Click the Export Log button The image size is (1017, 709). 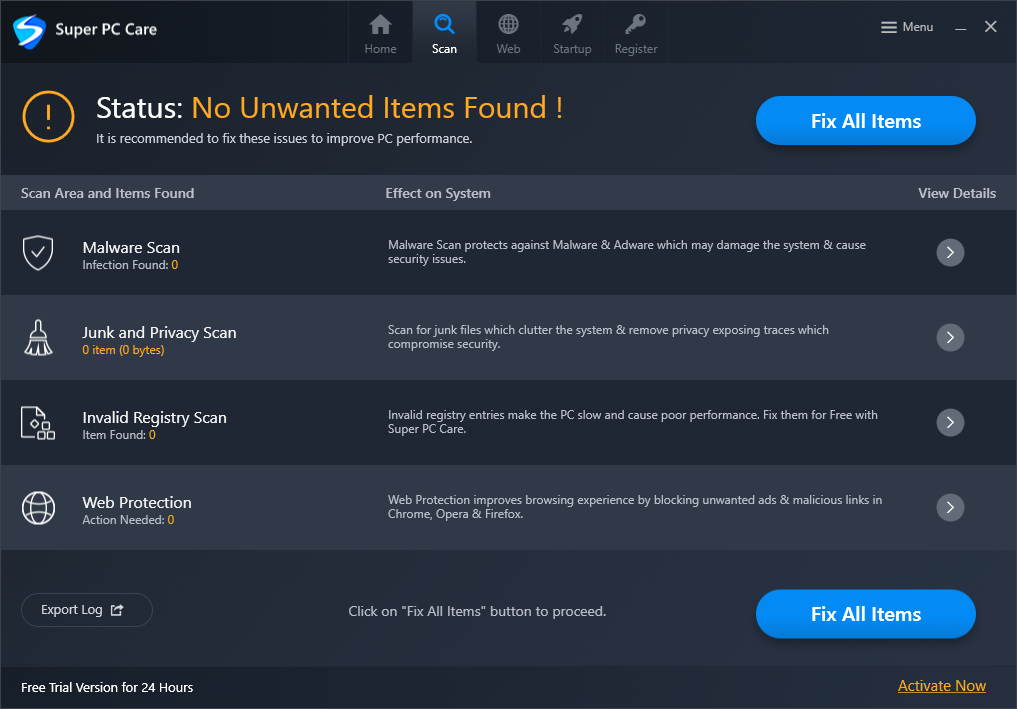click(x=86, y=610)
